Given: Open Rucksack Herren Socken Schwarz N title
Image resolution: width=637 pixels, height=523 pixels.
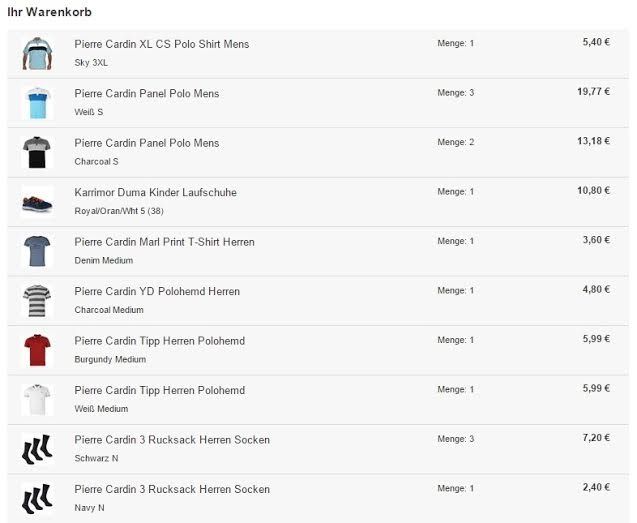Looking at the screenshot, I should pos(172,440).
